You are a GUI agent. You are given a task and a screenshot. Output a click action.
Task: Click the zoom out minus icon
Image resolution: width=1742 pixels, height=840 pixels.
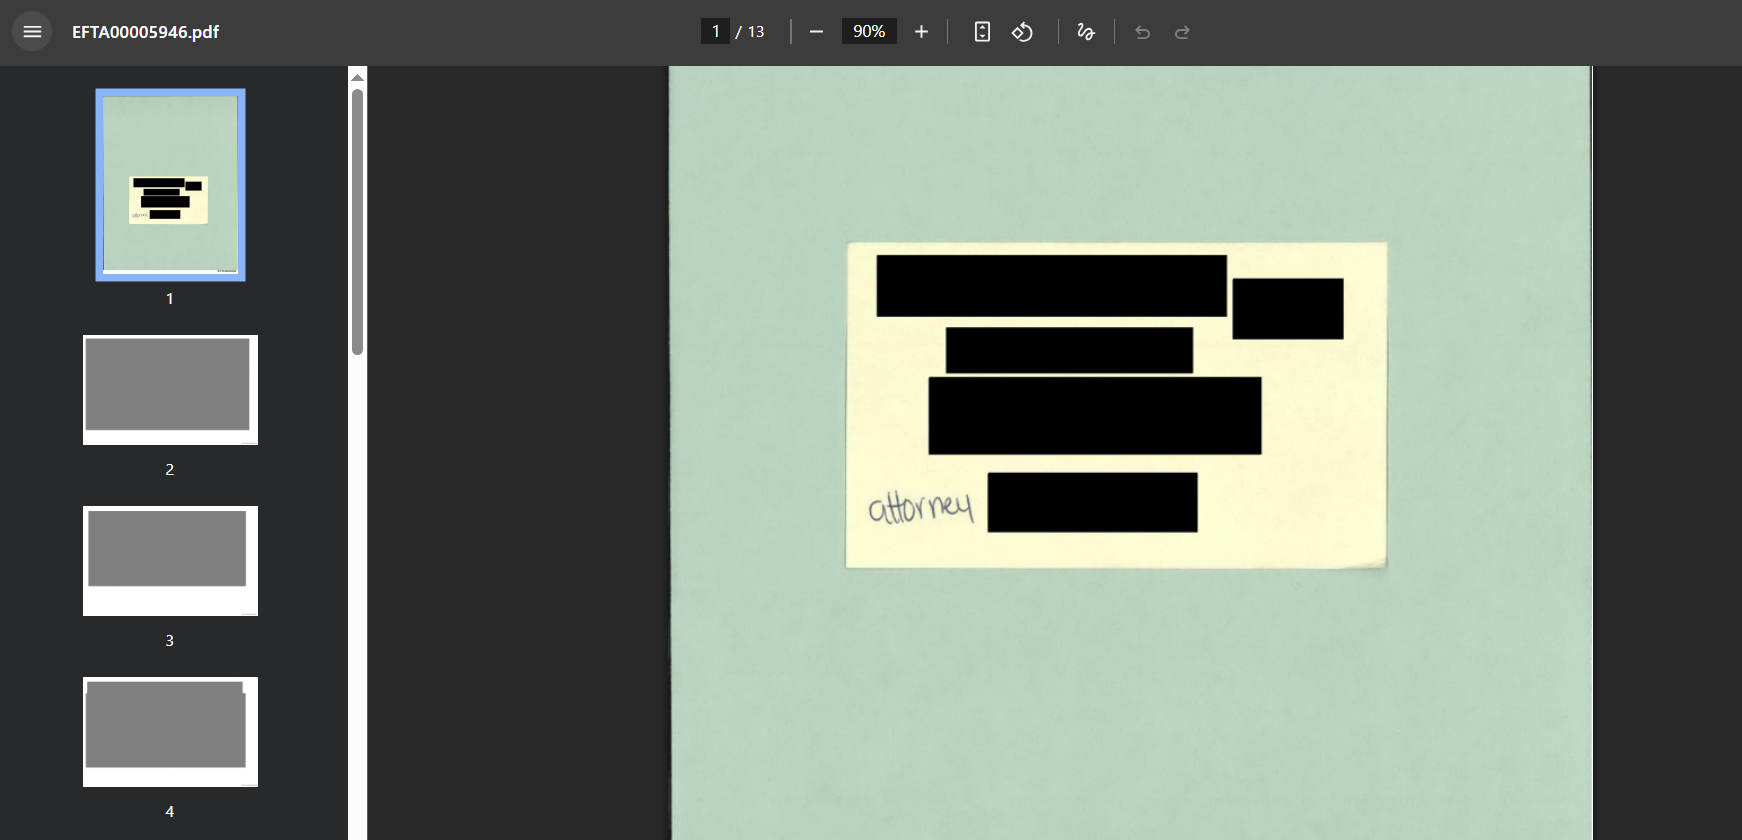tap(816, 32)
